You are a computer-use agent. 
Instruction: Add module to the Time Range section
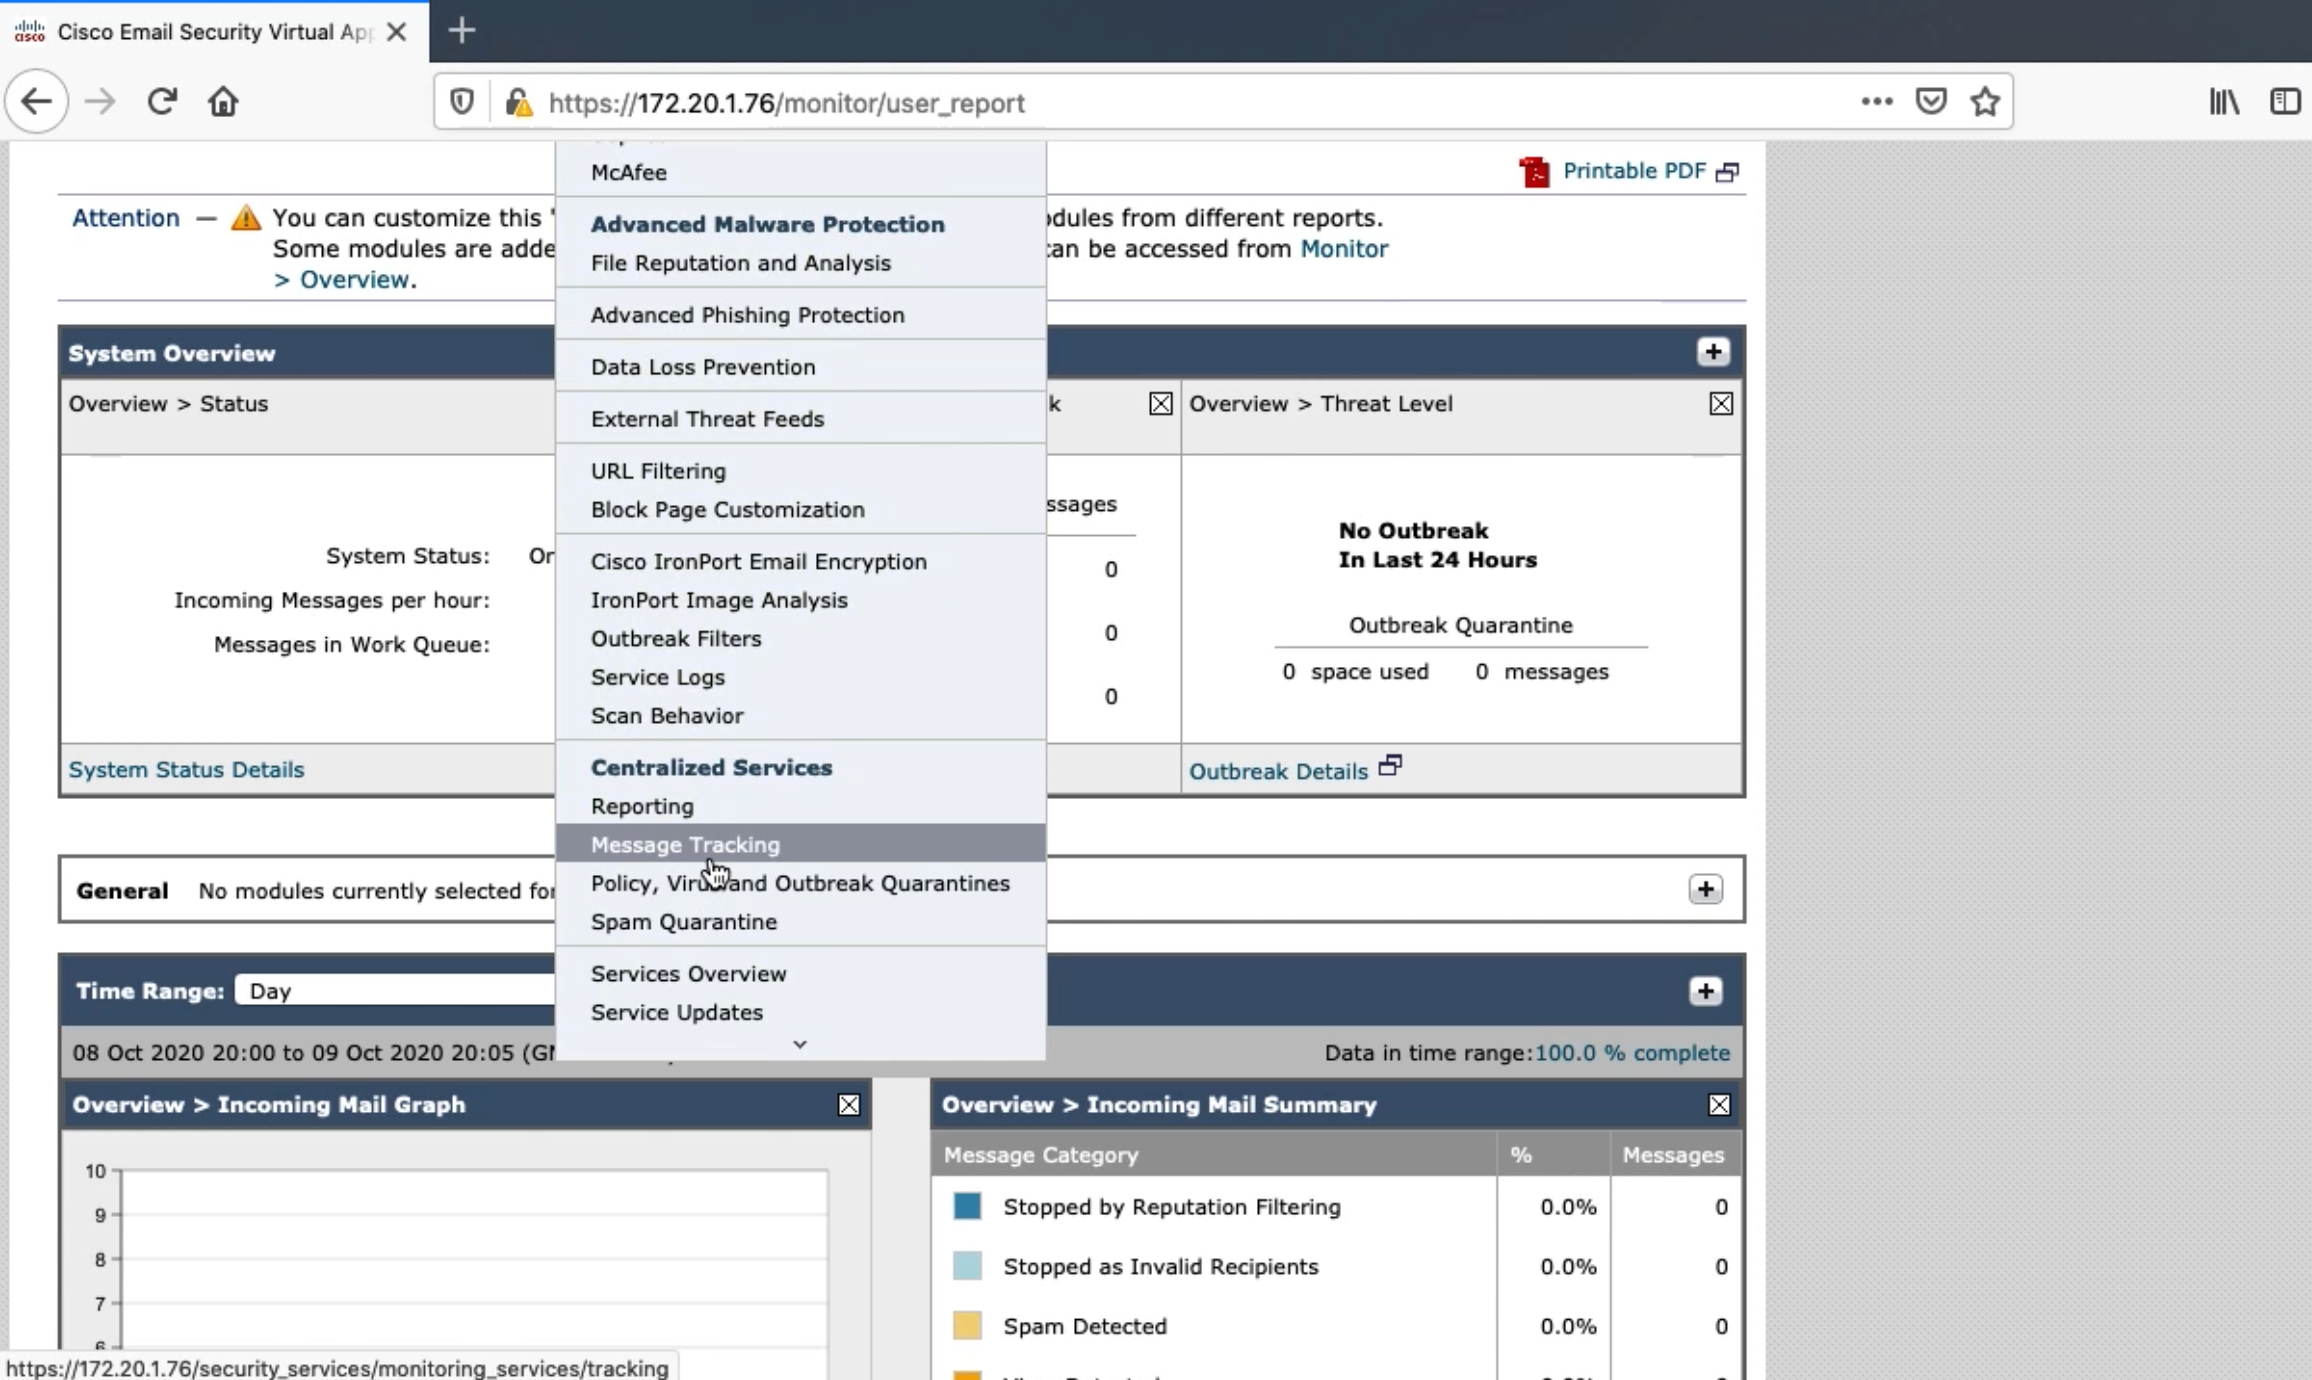click(x=1706, y=992)
